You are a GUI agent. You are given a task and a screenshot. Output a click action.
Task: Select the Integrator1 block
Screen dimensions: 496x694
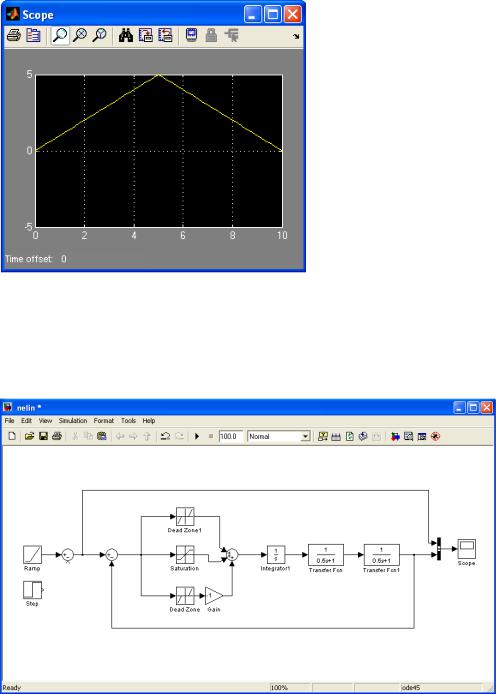(276, 555)
